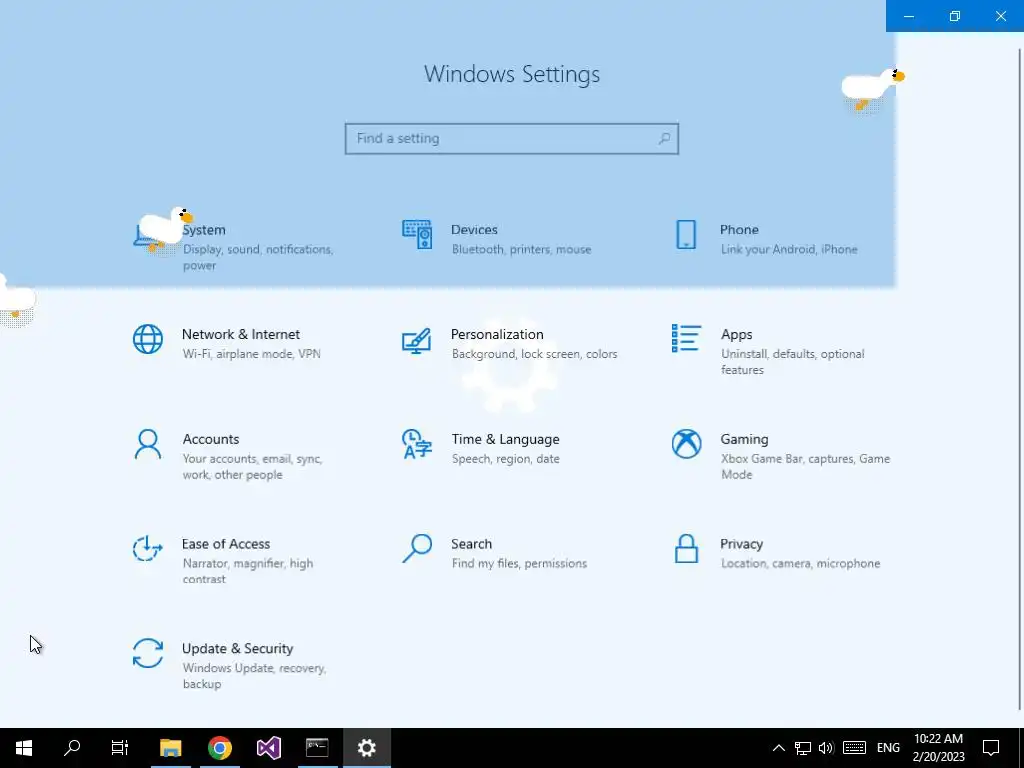Launch File Explorer from taskbar
Image resolution: width=1024 pixels, height=768 pixels.
click(170, 748)
